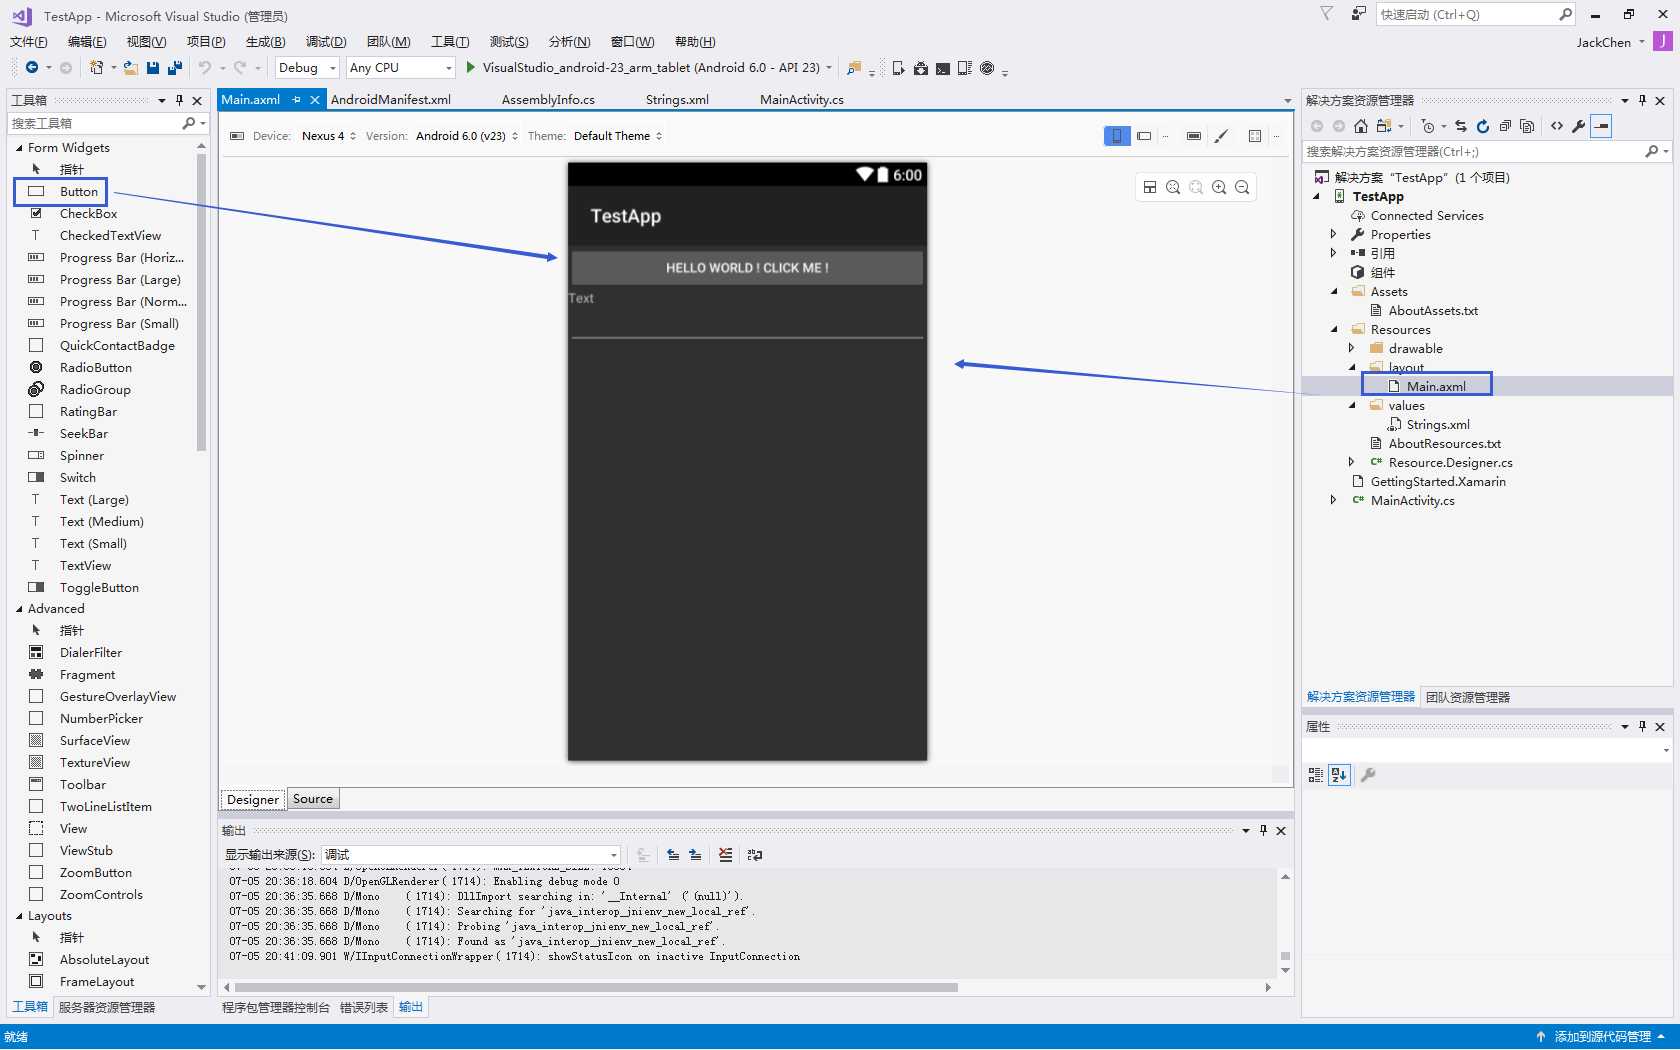Open the 工具(T) menu
The width and height of the screenshot is (1680, 1050).
(450, 42)
